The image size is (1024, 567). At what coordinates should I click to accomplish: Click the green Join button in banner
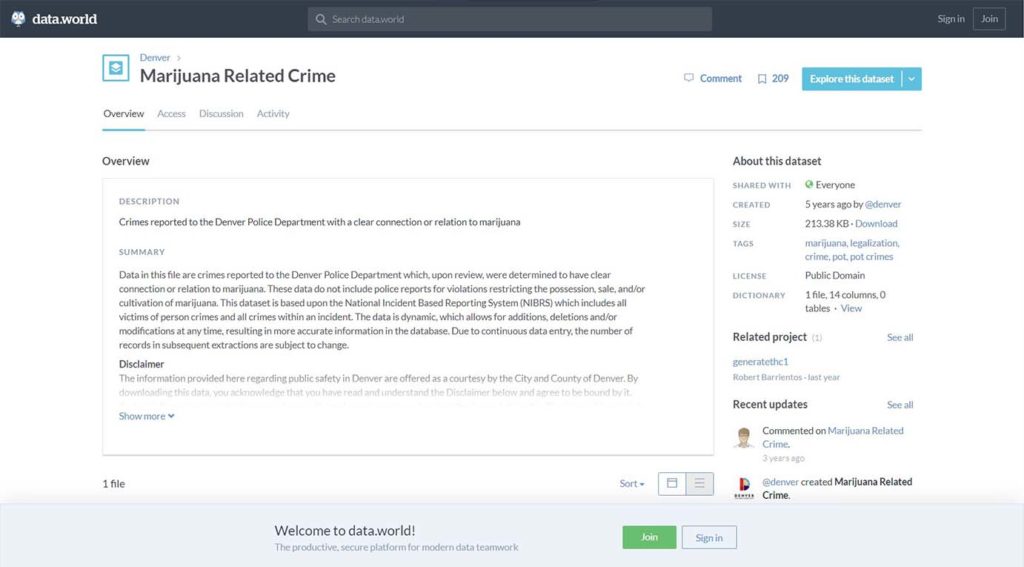649,537
